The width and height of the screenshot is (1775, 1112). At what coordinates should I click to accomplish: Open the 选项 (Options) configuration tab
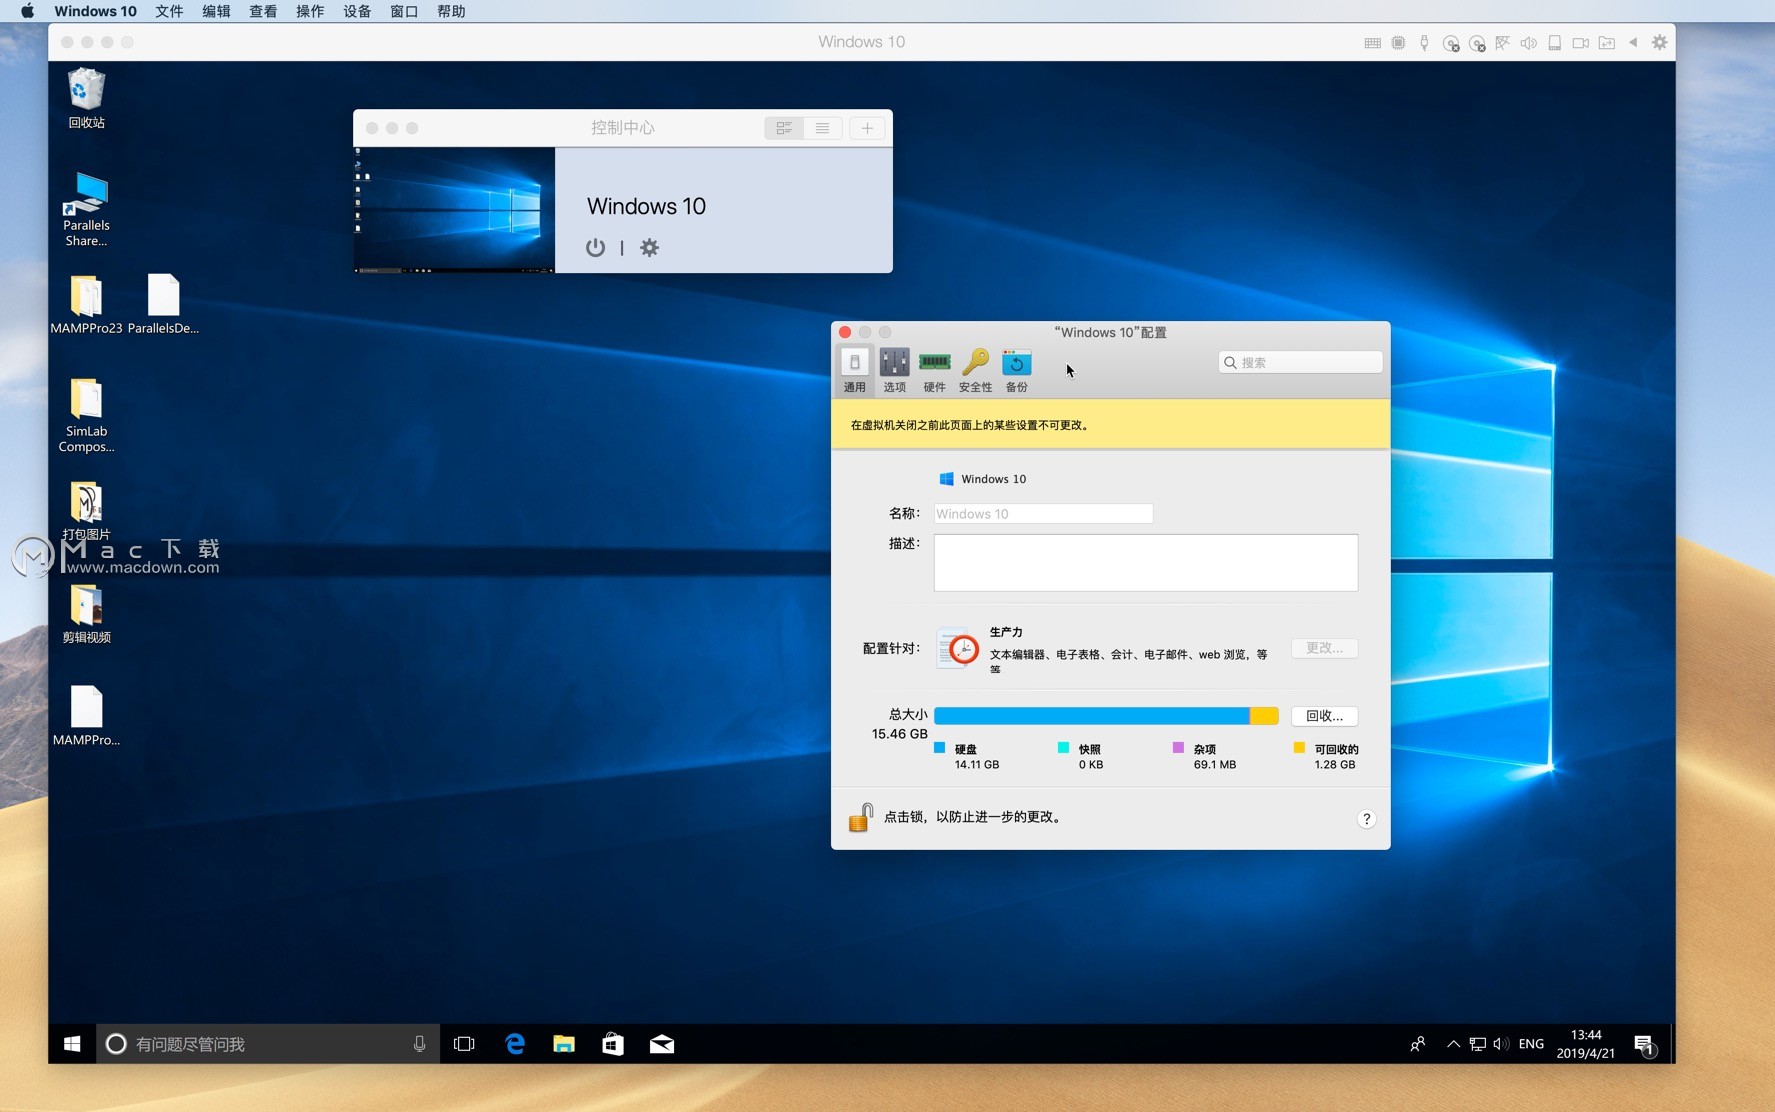pyautogui.click(x=894, y=370)
